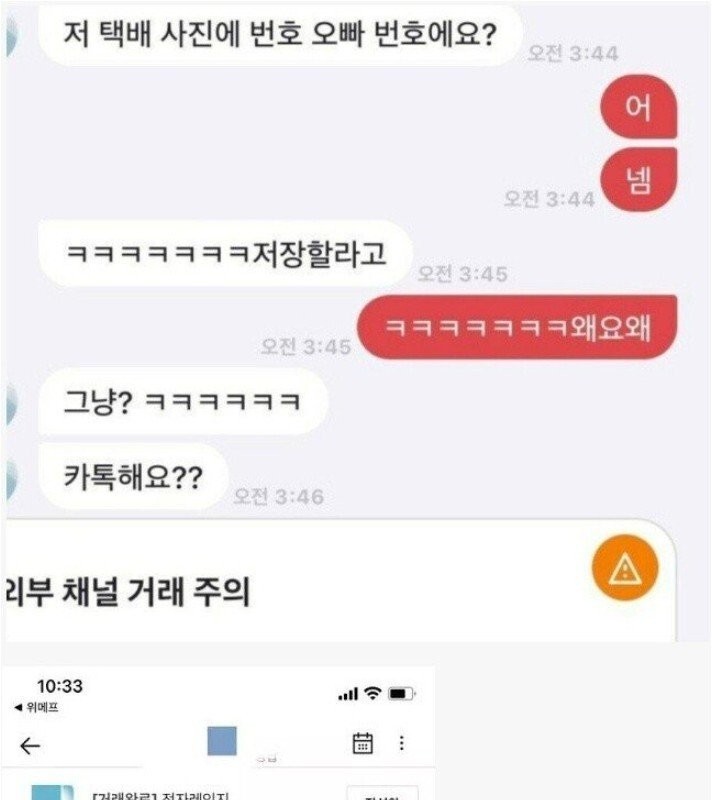Select the red 넴 message bubble

[639, 180]
